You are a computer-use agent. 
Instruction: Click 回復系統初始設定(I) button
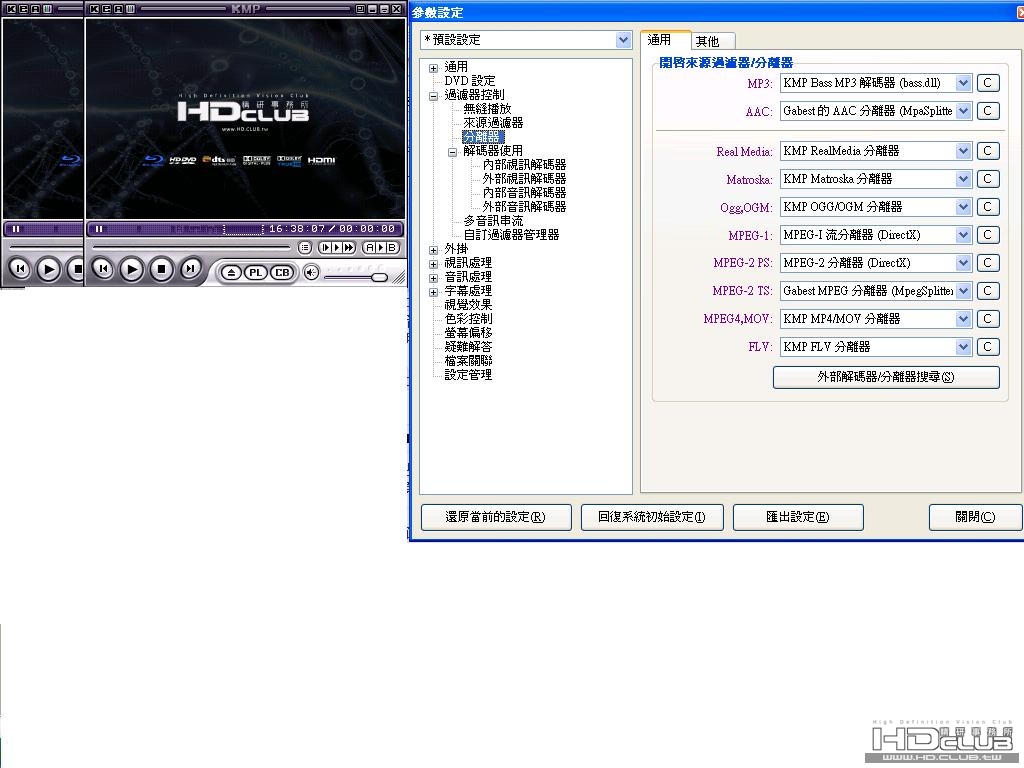[x=652, y=517]
